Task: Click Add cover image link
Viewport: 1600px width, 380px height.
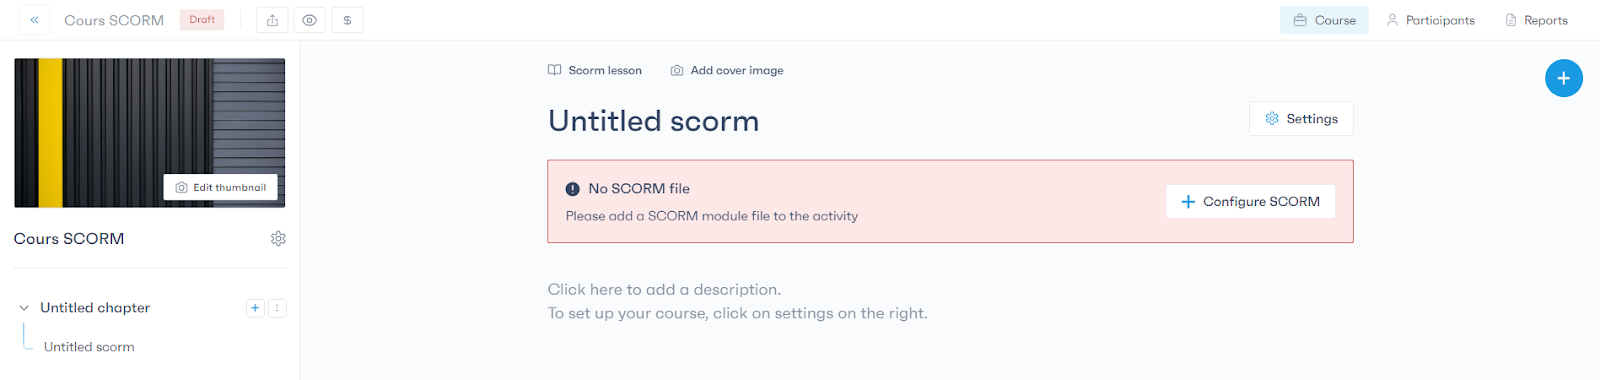Action: (x=727, y=70)
